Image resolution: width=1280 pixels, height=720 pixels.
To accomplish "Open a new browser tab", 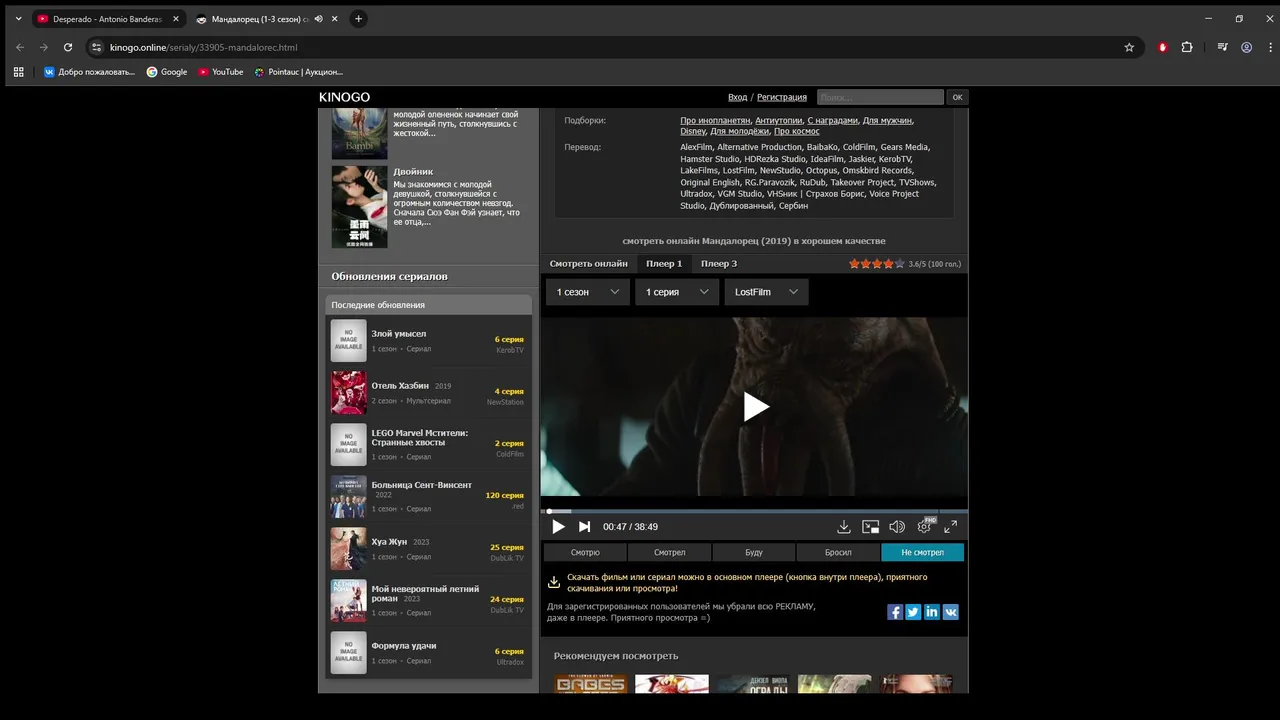I will click(x=358, y=19).
